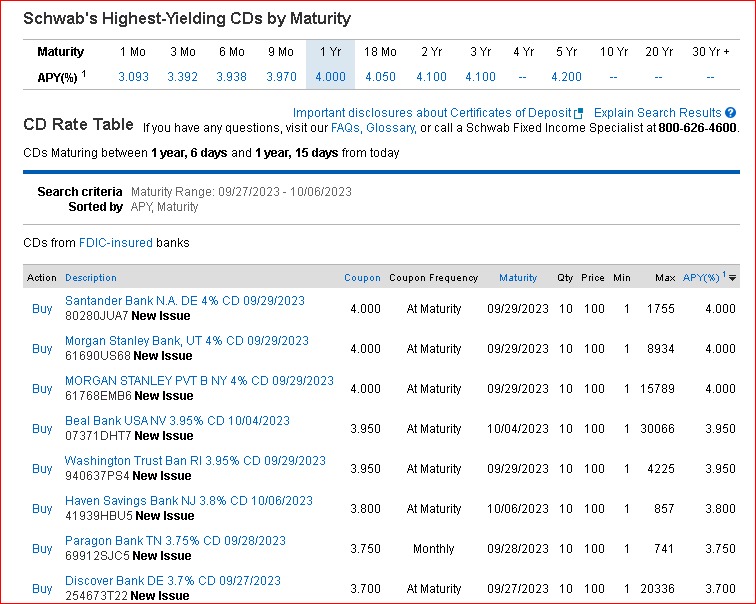Viewport: 756px width, 604px height.
Task: Open the Glossary link
Action: [x=391, y=128]
